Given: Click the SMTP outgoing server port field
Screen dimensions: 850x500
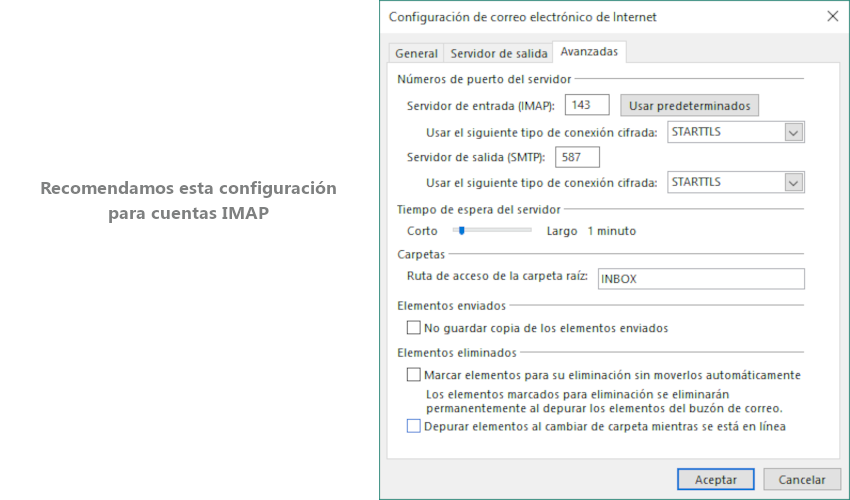Looking at the screenshot, I should (x=577, y=157).
